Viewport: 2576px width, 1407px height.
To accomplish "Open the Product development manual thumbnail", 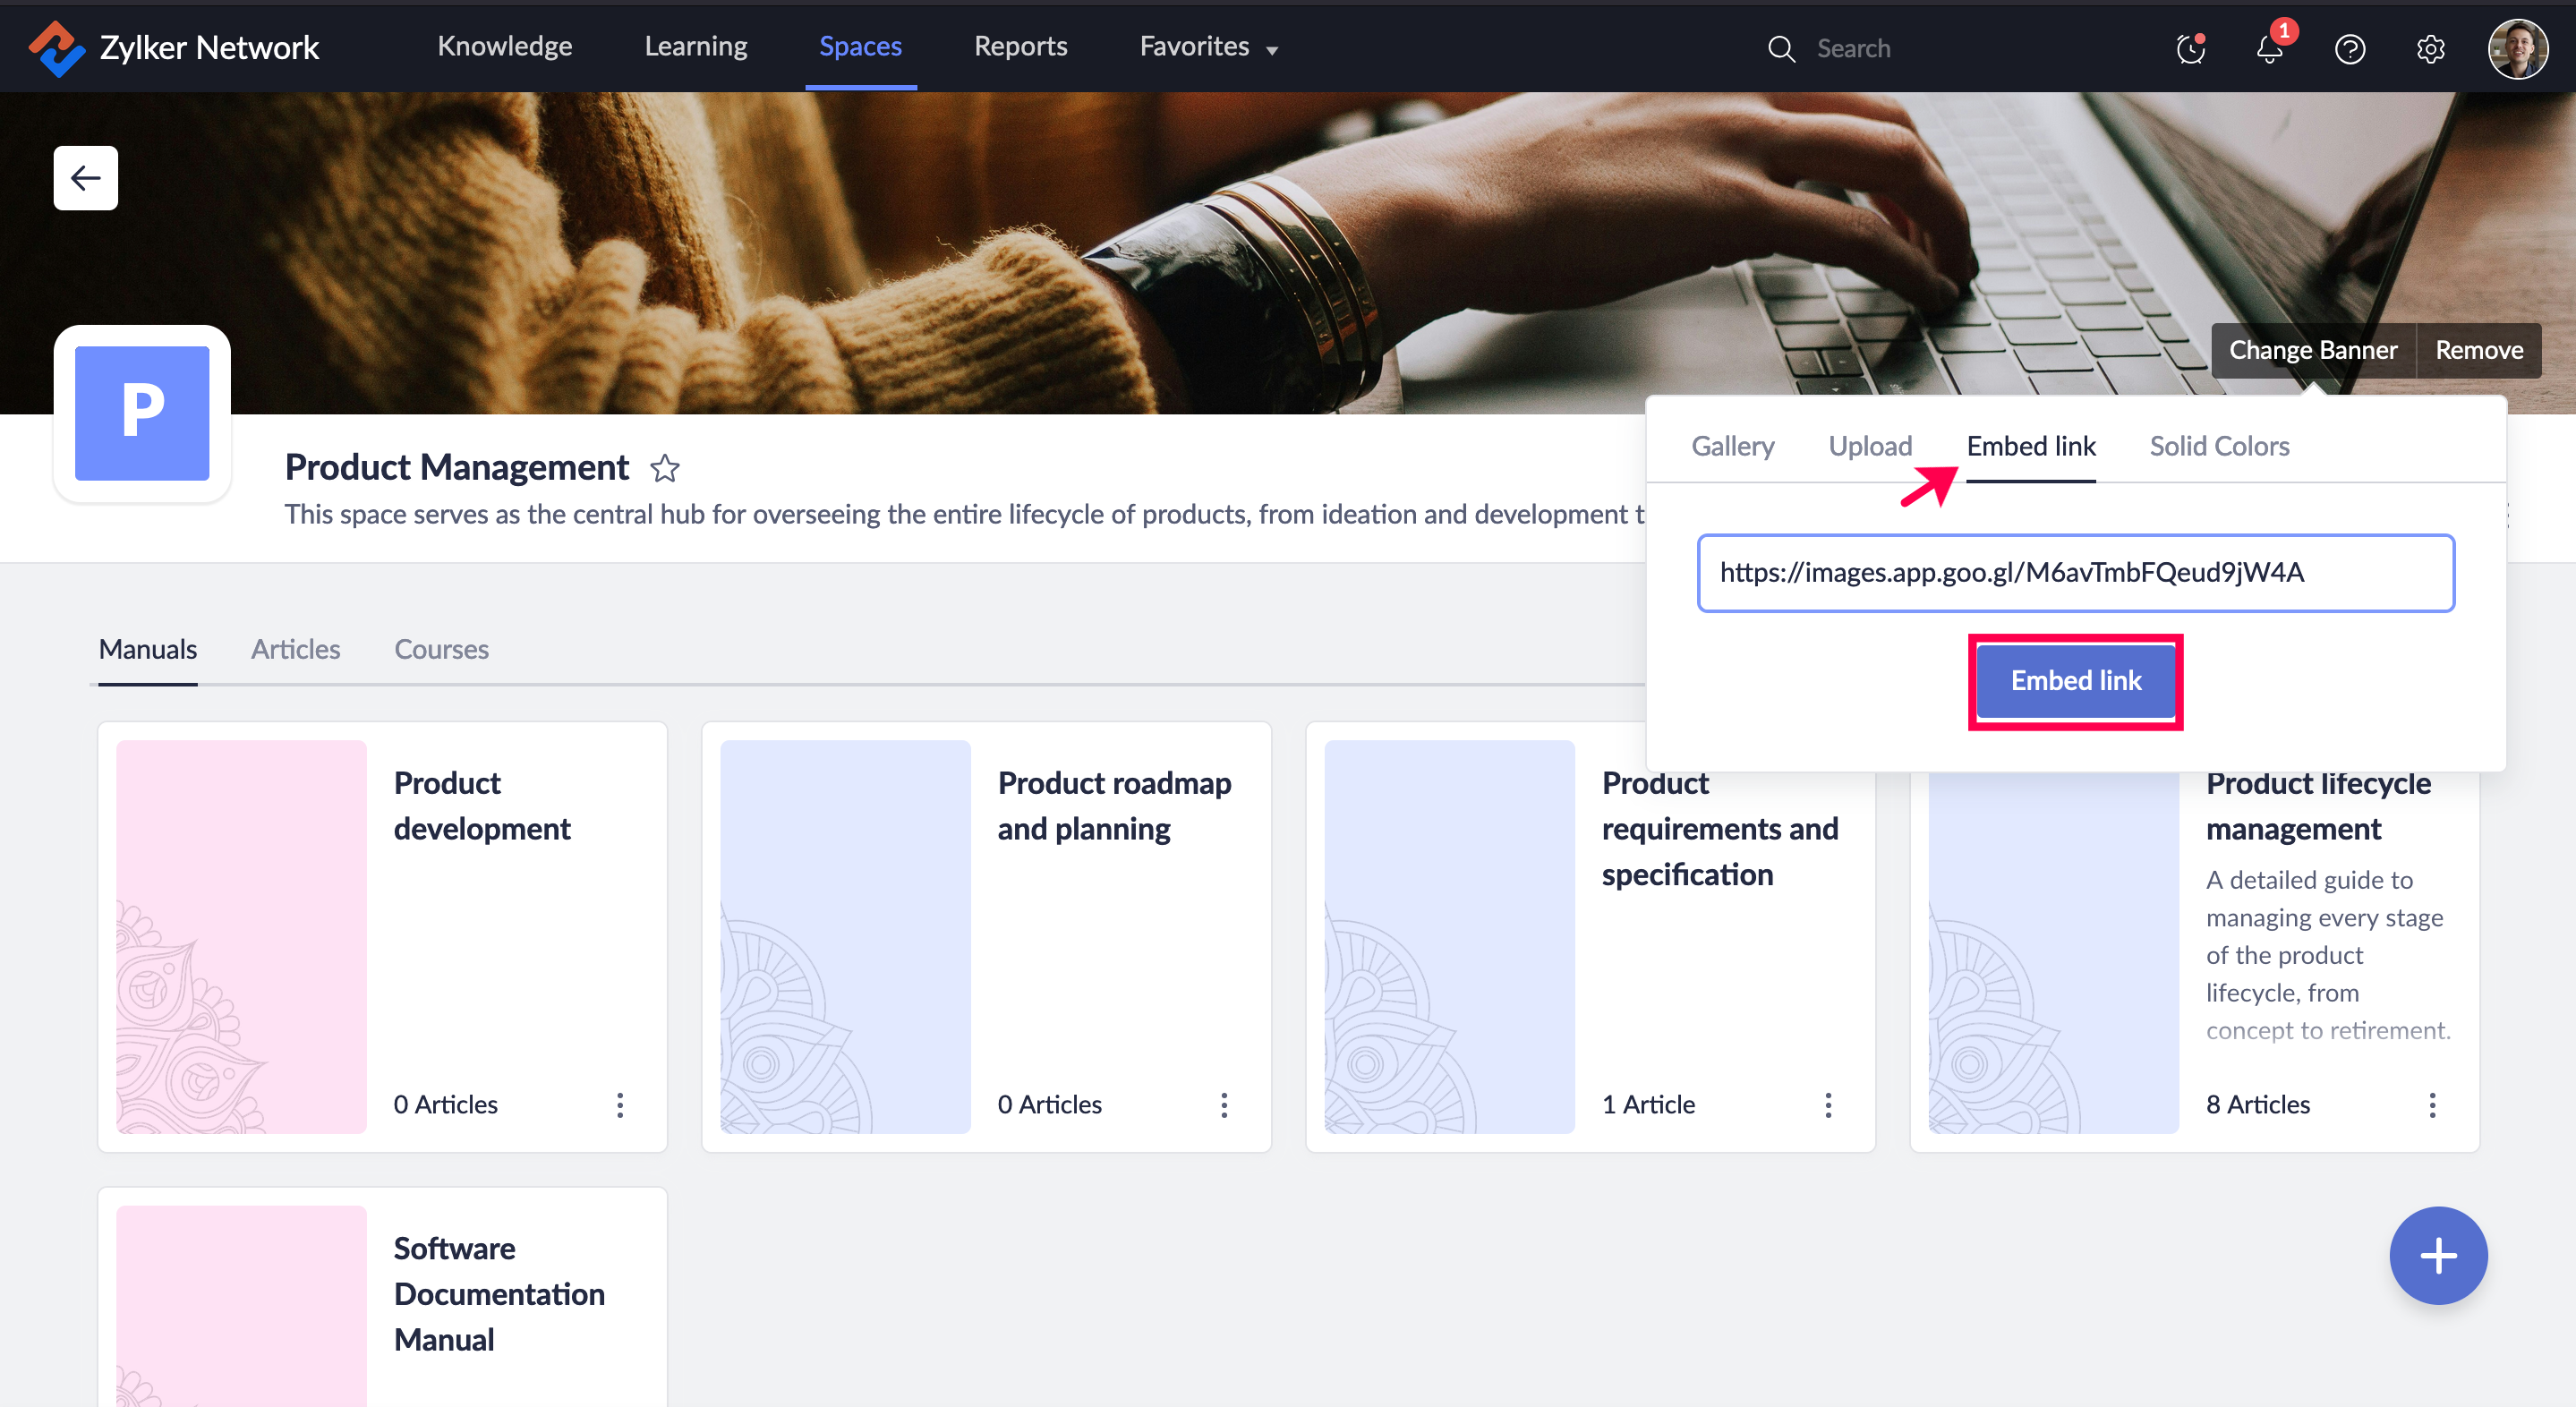I will coord(241,936).
